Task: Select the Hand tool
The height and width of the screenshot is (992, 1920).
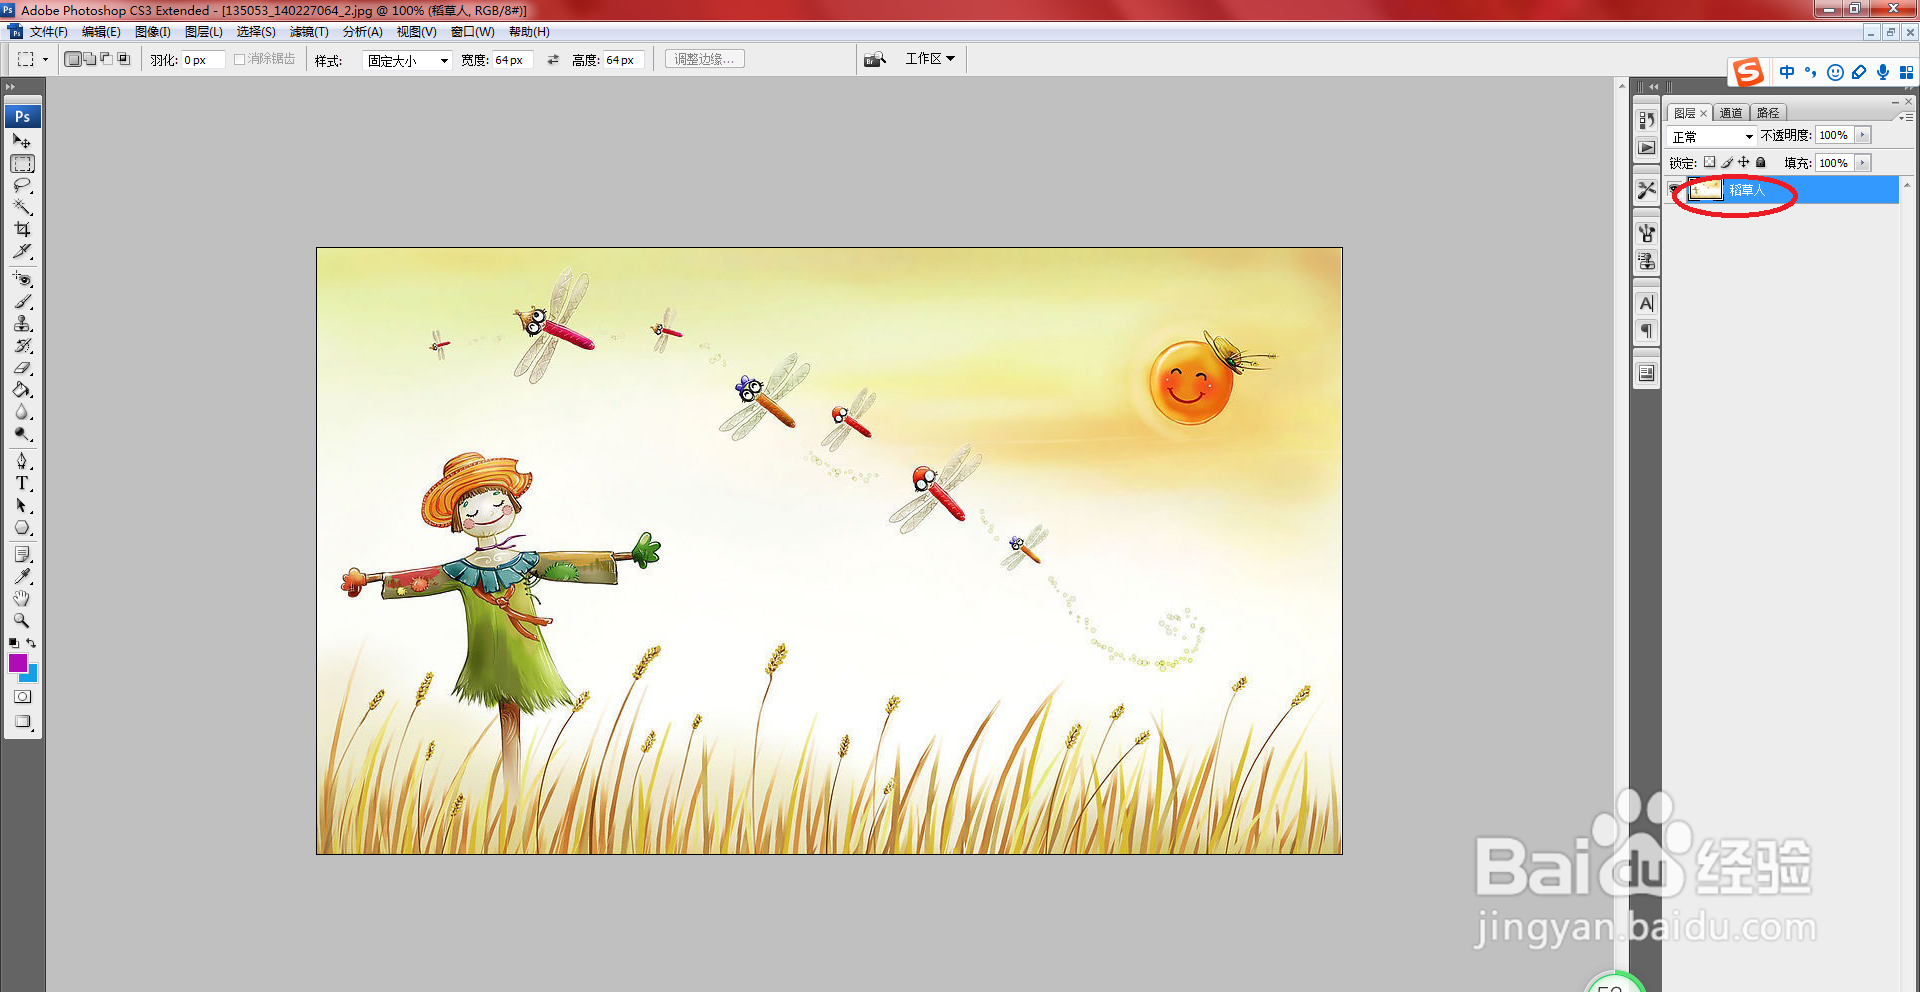Action: pyautogui.click(x=22, y=598)
